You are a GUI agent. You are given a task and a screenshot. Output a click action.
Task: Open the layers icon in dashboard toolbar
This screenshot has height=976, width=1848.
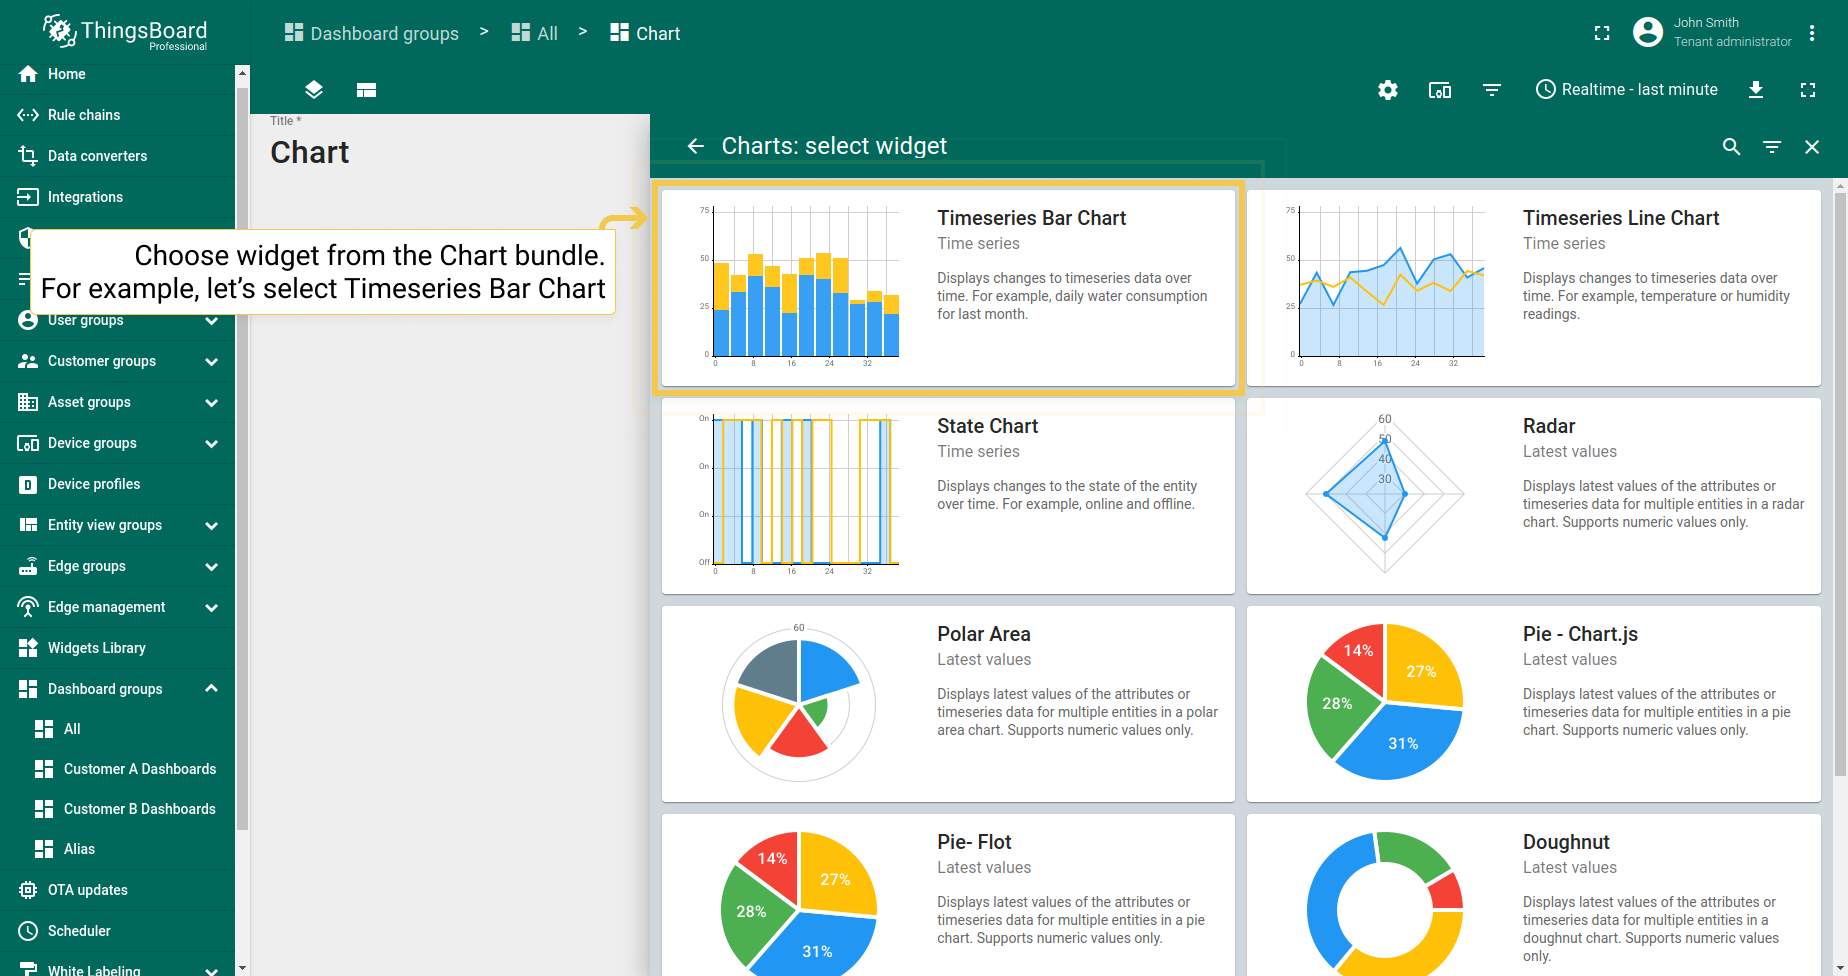(314, 90)
